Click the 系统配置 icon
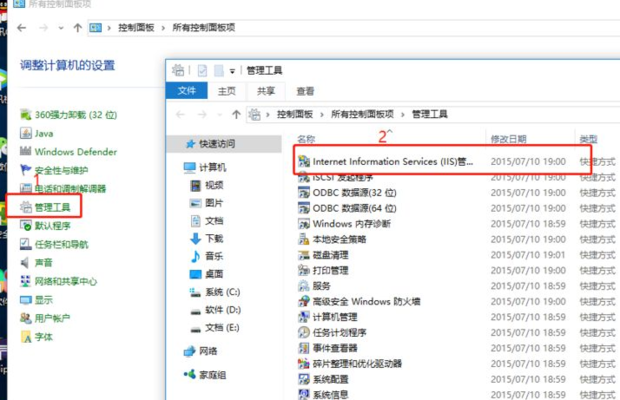This screenshot has width=620, height=400. pyautogui.click(x=304, y=379)
